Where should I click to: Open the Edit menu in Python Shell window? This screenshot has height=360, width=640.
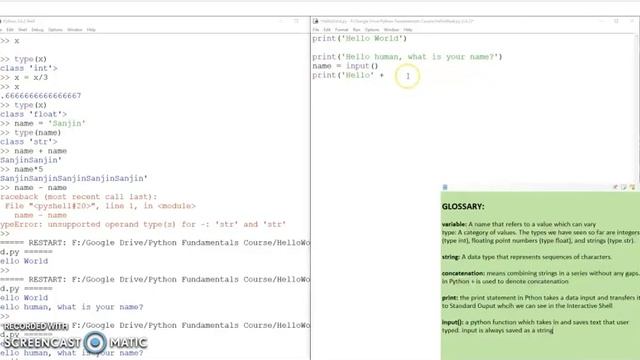point(10,30)
